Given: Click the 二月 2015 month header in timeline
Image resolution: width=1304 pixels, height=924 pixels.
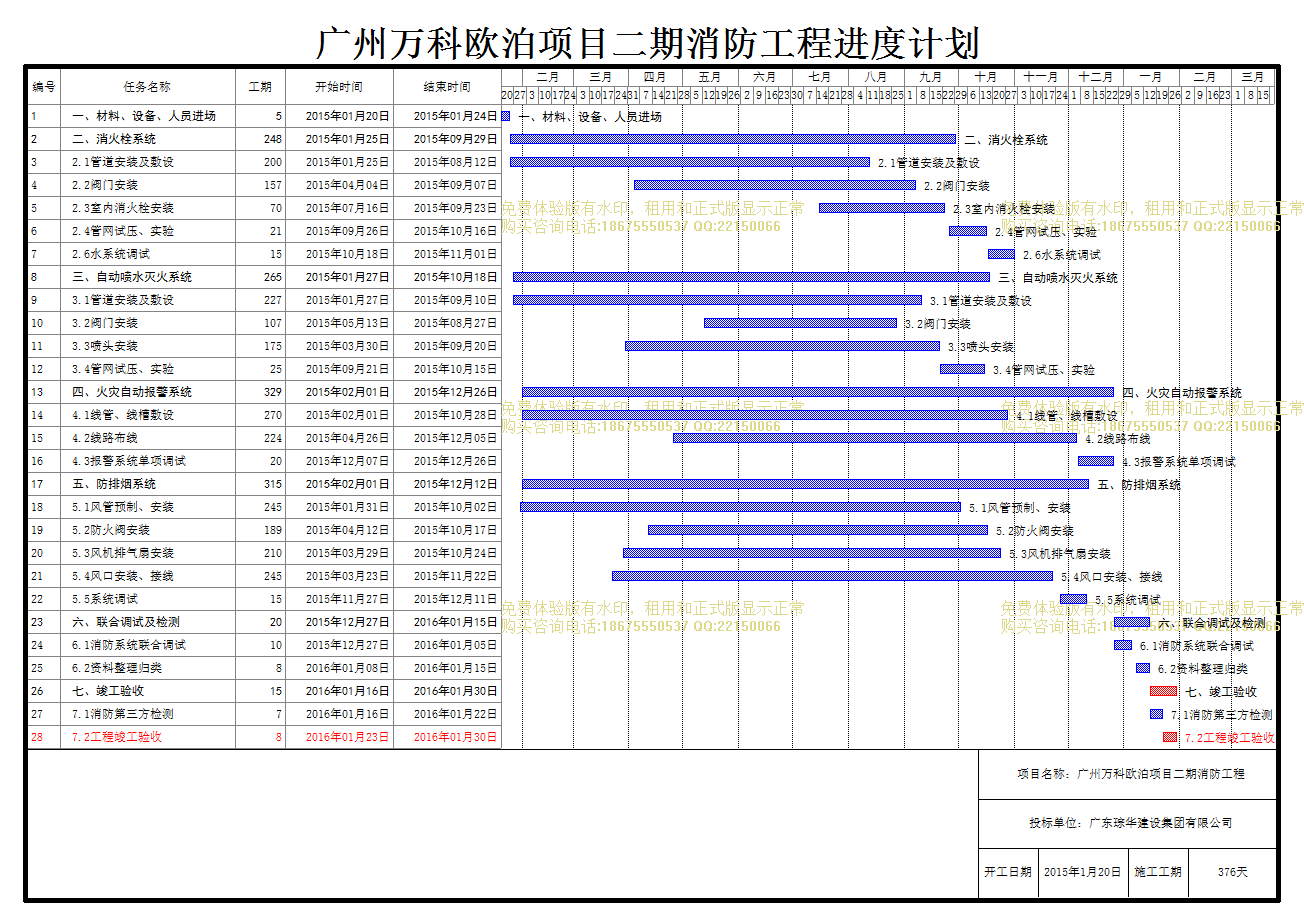Looking at the screenshot, I should coord(548,77).
